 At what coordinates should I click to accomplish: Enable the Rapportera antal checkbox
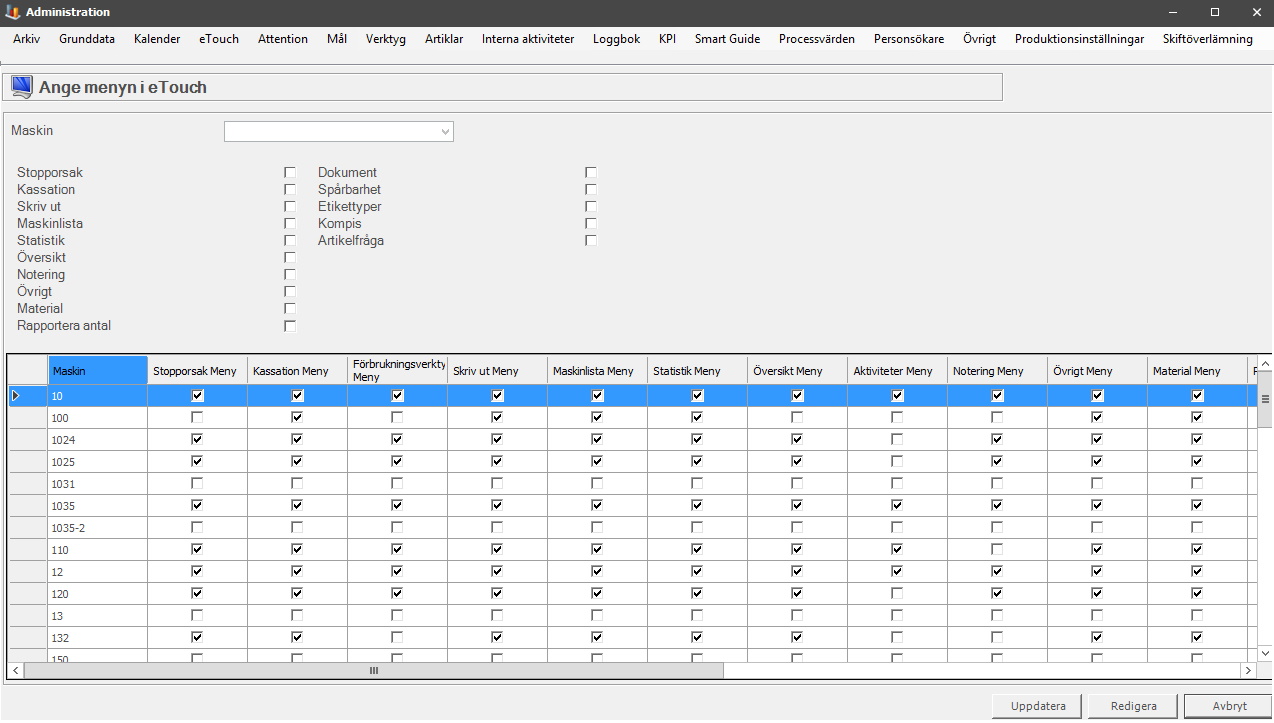point(290,326)
